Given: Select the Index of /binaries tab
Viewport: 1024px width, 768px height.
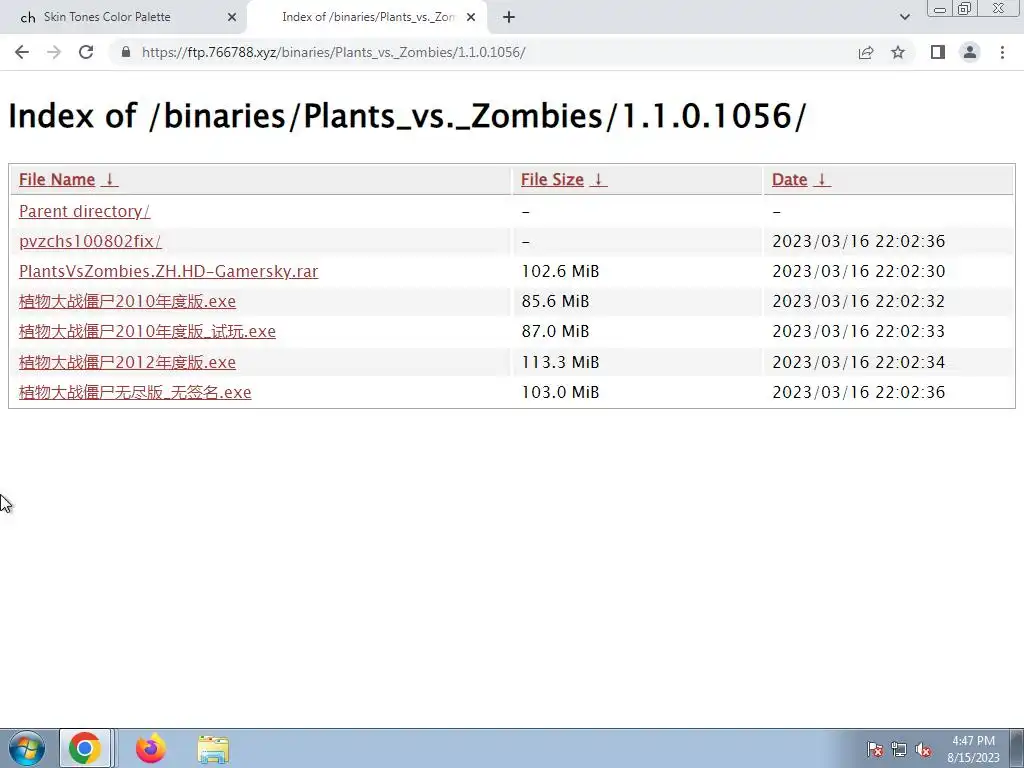Looking at the screenshot, I should pyautogui.click(x=368, y=18).
